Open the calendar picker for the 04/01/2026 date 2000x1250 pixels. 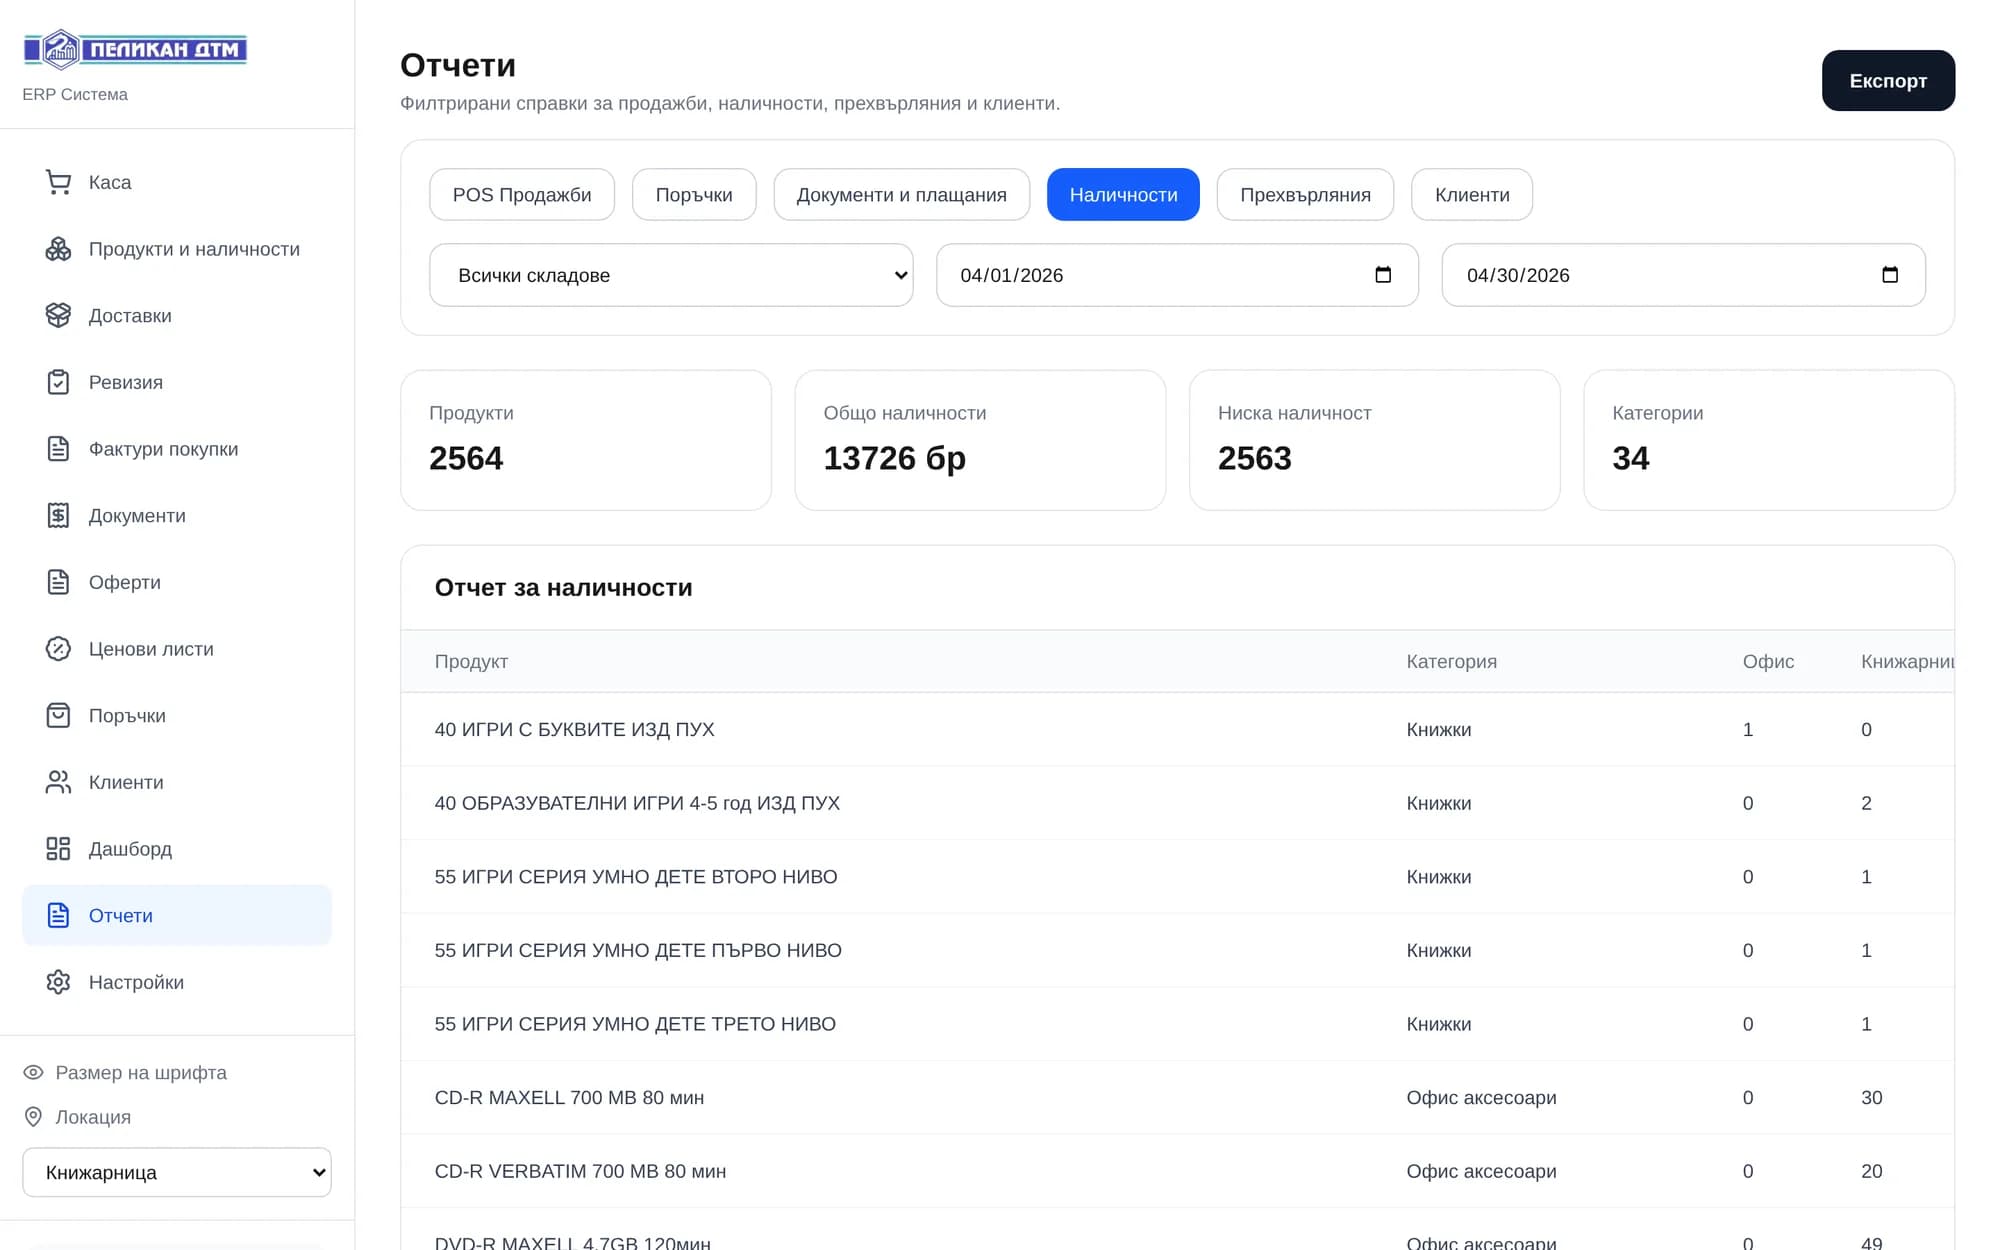(x=1383, y=275)
